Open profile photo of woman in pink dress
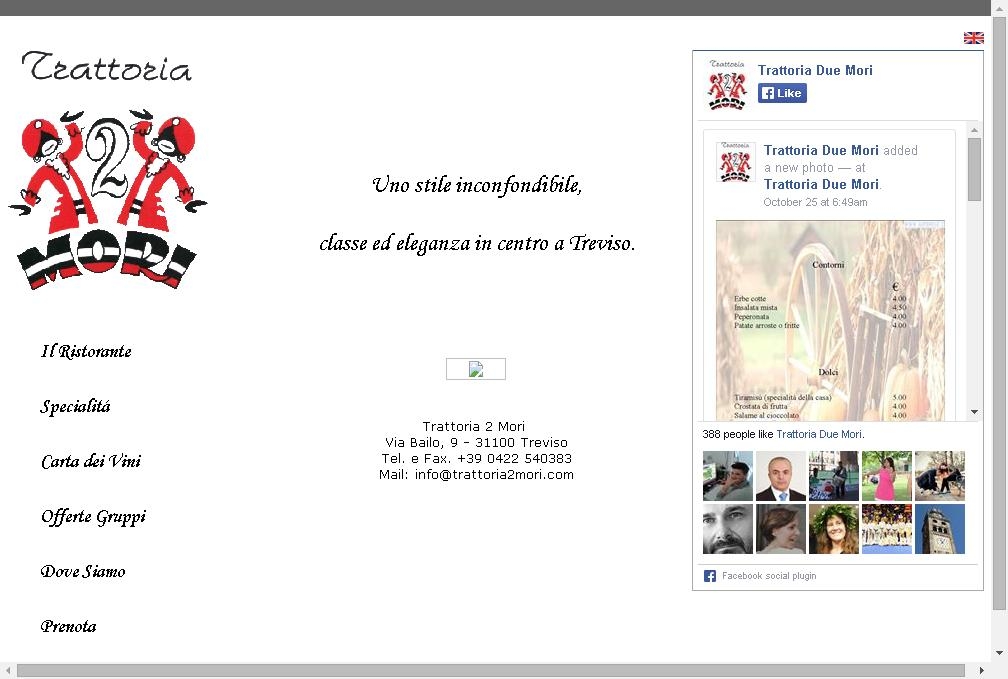Screen dimensions: 1008x679 point(886,476)
